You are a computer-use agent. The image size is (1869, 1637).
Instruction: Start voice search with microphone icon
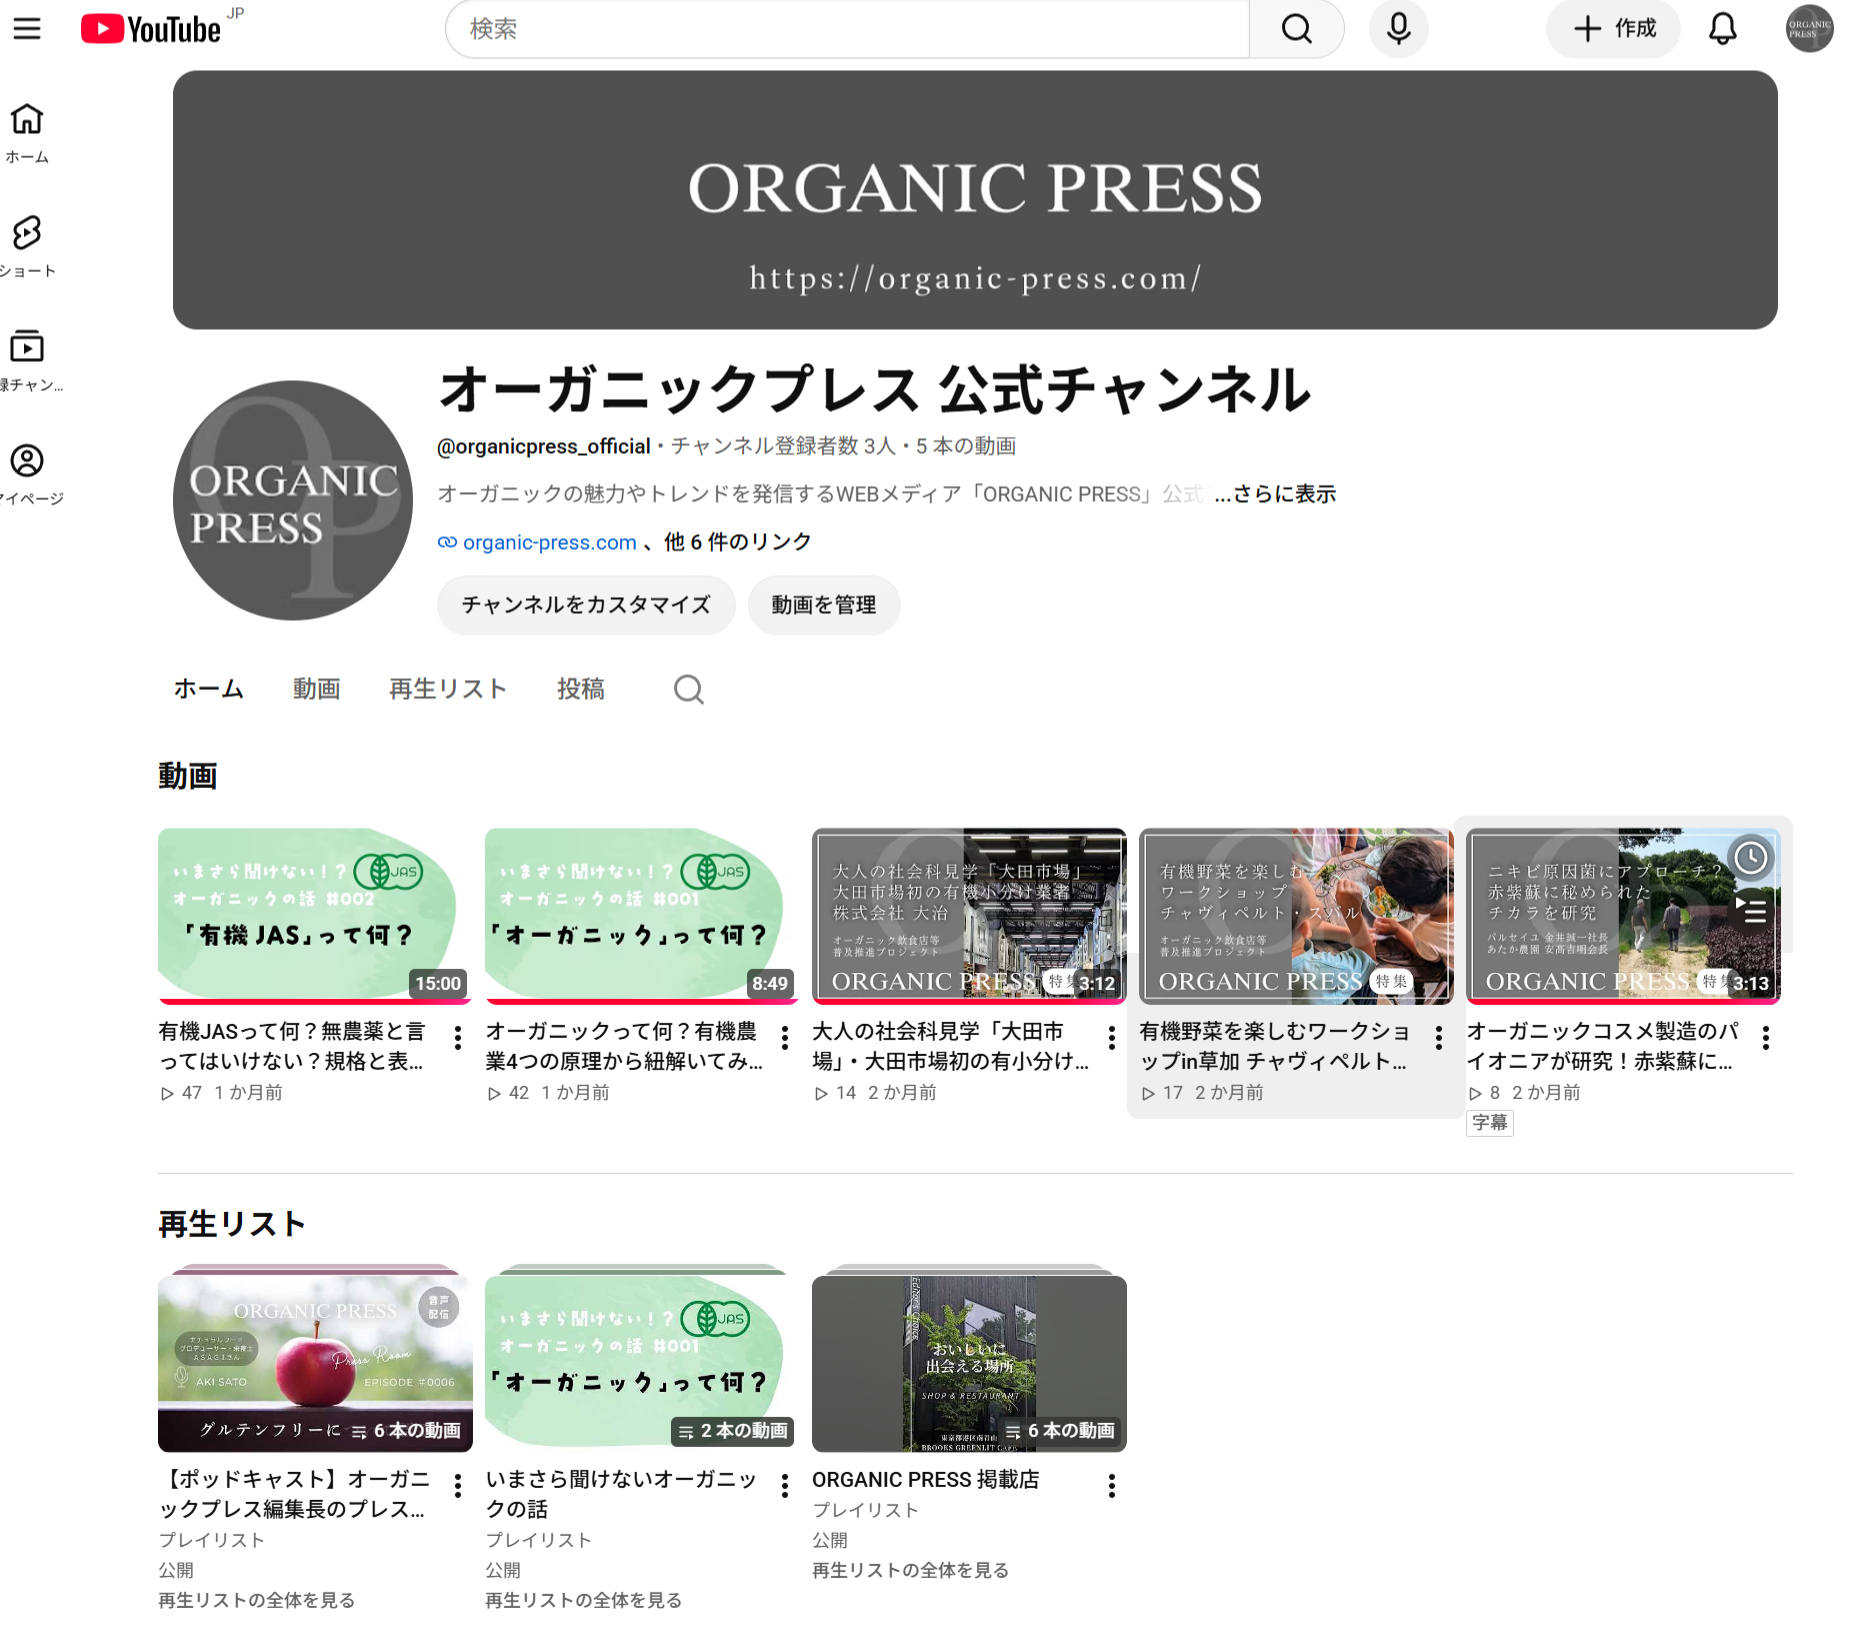(1398, 29)
